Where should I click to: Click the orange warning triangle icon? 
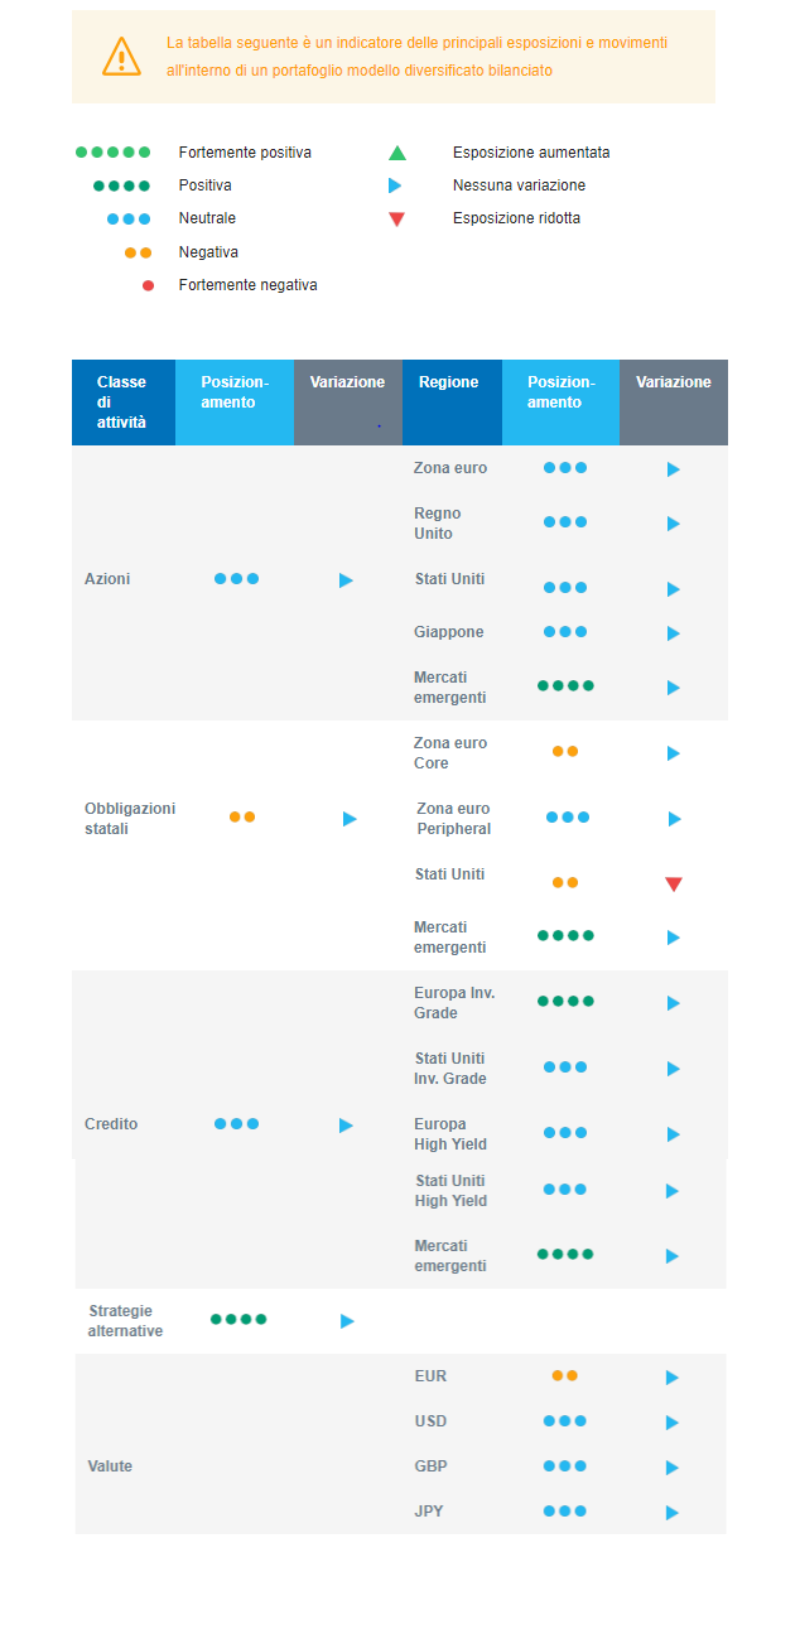coord(122,57)
